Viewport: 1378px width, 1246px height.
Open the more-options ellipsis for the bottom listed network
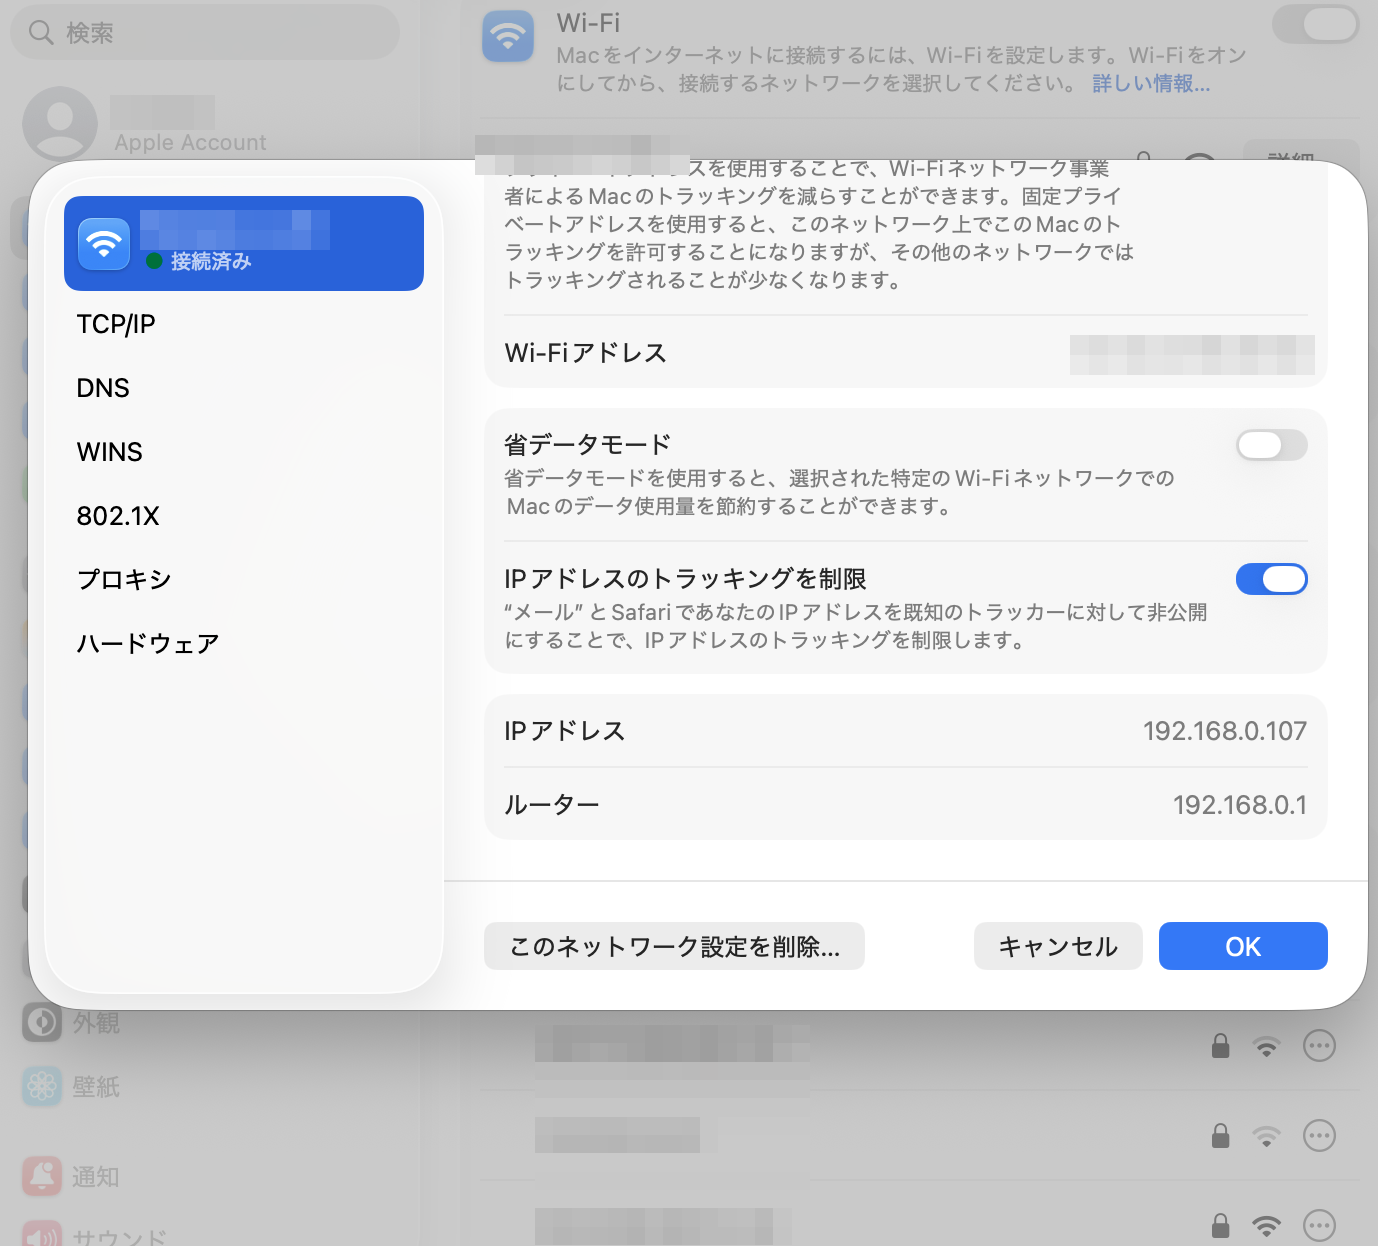[1319, 1225]
